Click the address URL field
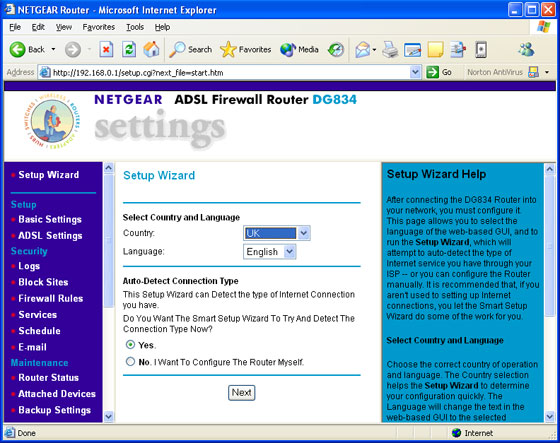Screen dimensions: 560x443 point(229,72)
